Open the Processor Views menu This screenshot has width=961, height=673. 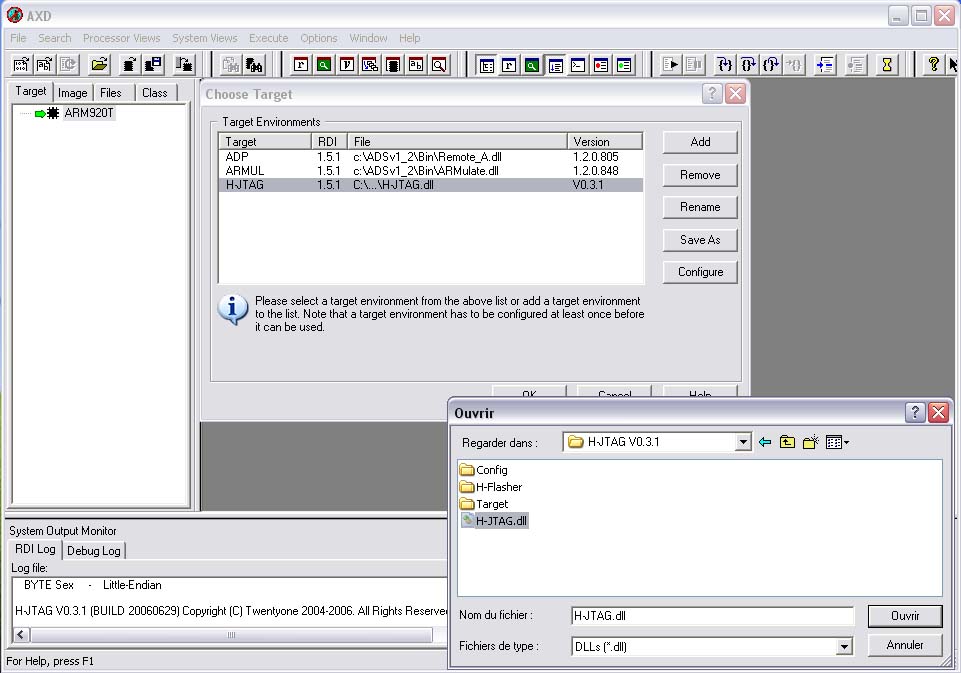121,38
